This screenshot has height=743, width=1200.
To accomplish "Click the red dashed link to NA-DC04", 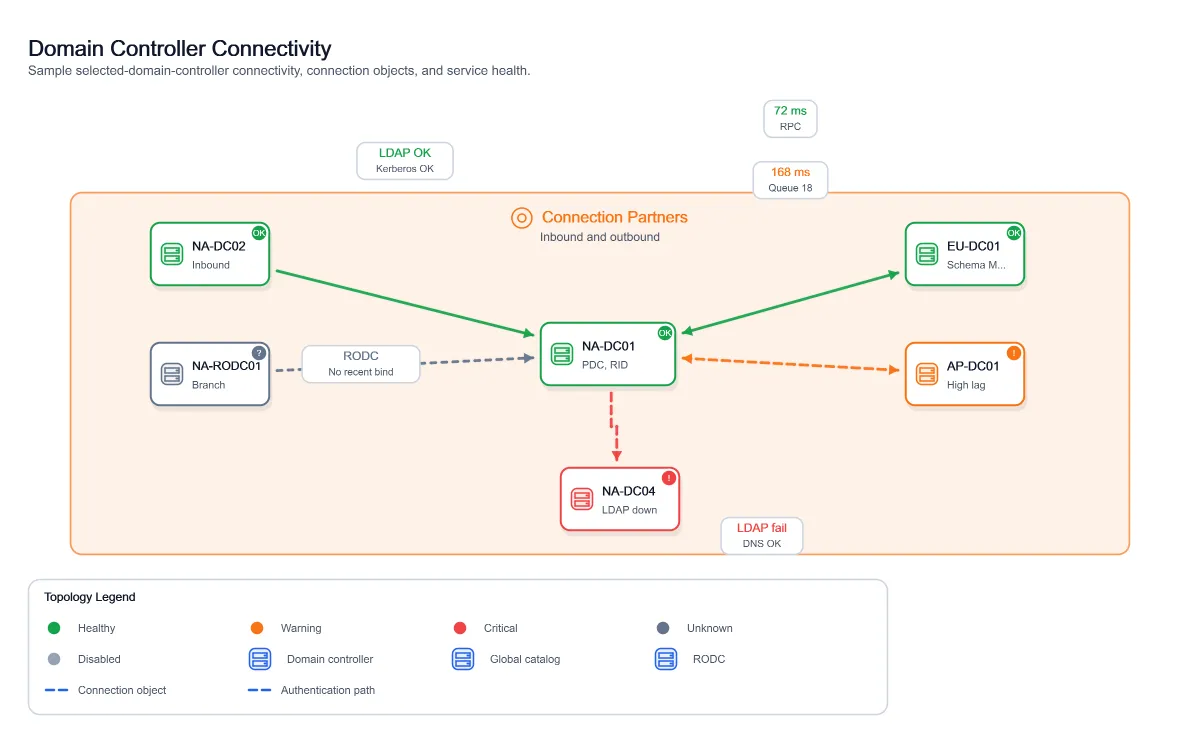I will pos(615,426).
